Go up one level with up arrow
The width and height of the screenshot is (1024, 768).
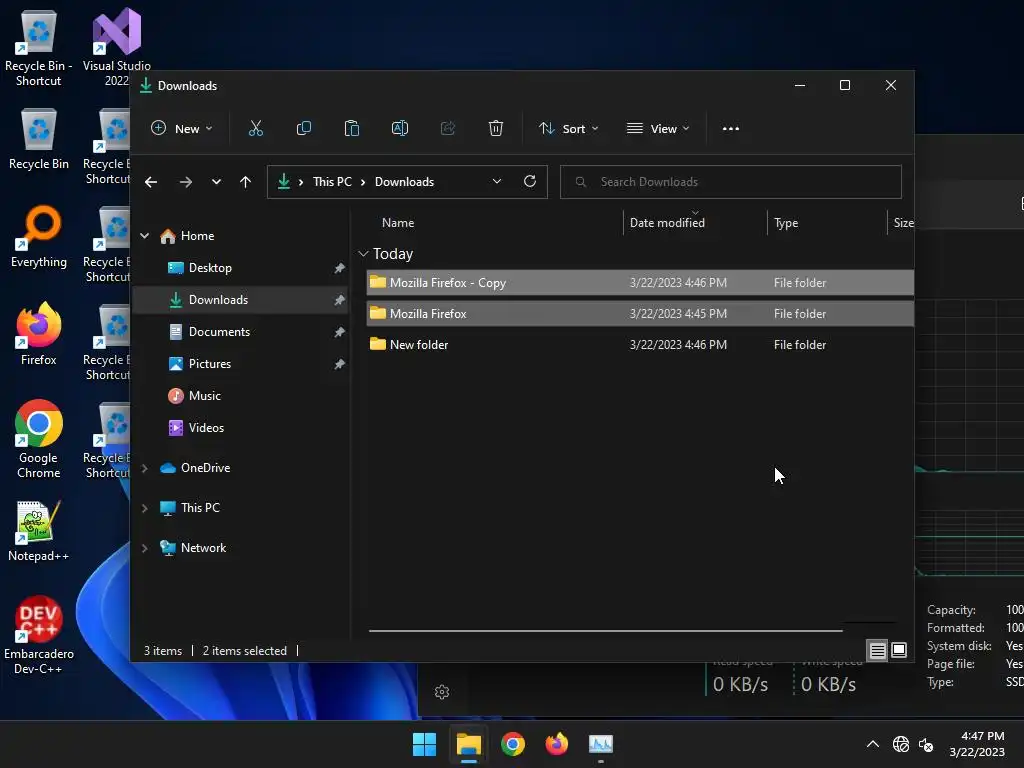pos(245,182)
